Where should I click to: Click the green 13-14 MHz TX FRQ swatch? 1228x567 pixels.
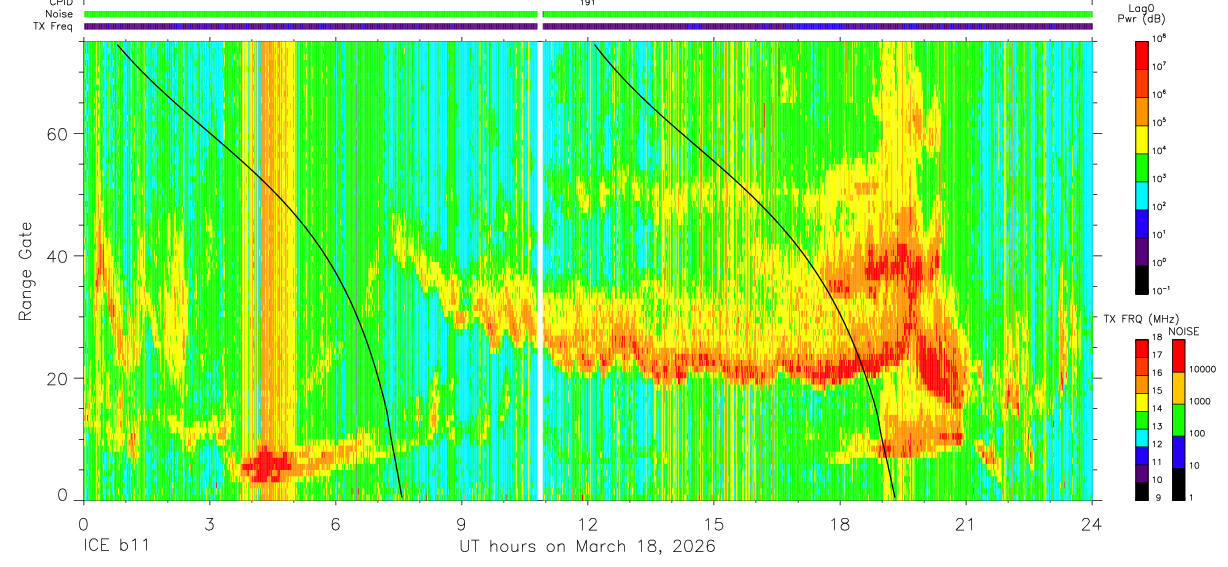[1143, 420]
